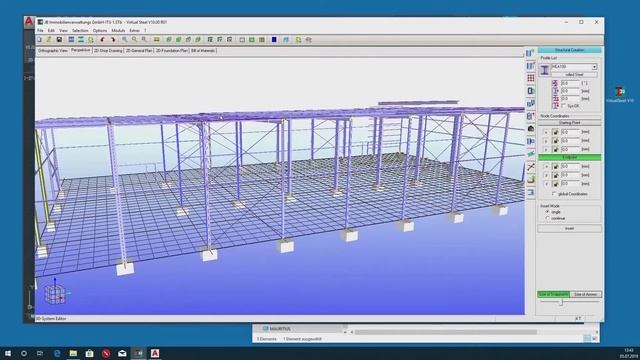Toggle lock on Starting Point y coordinate
The height and width of the screenshot is (360, 640).
pos(555,141)
